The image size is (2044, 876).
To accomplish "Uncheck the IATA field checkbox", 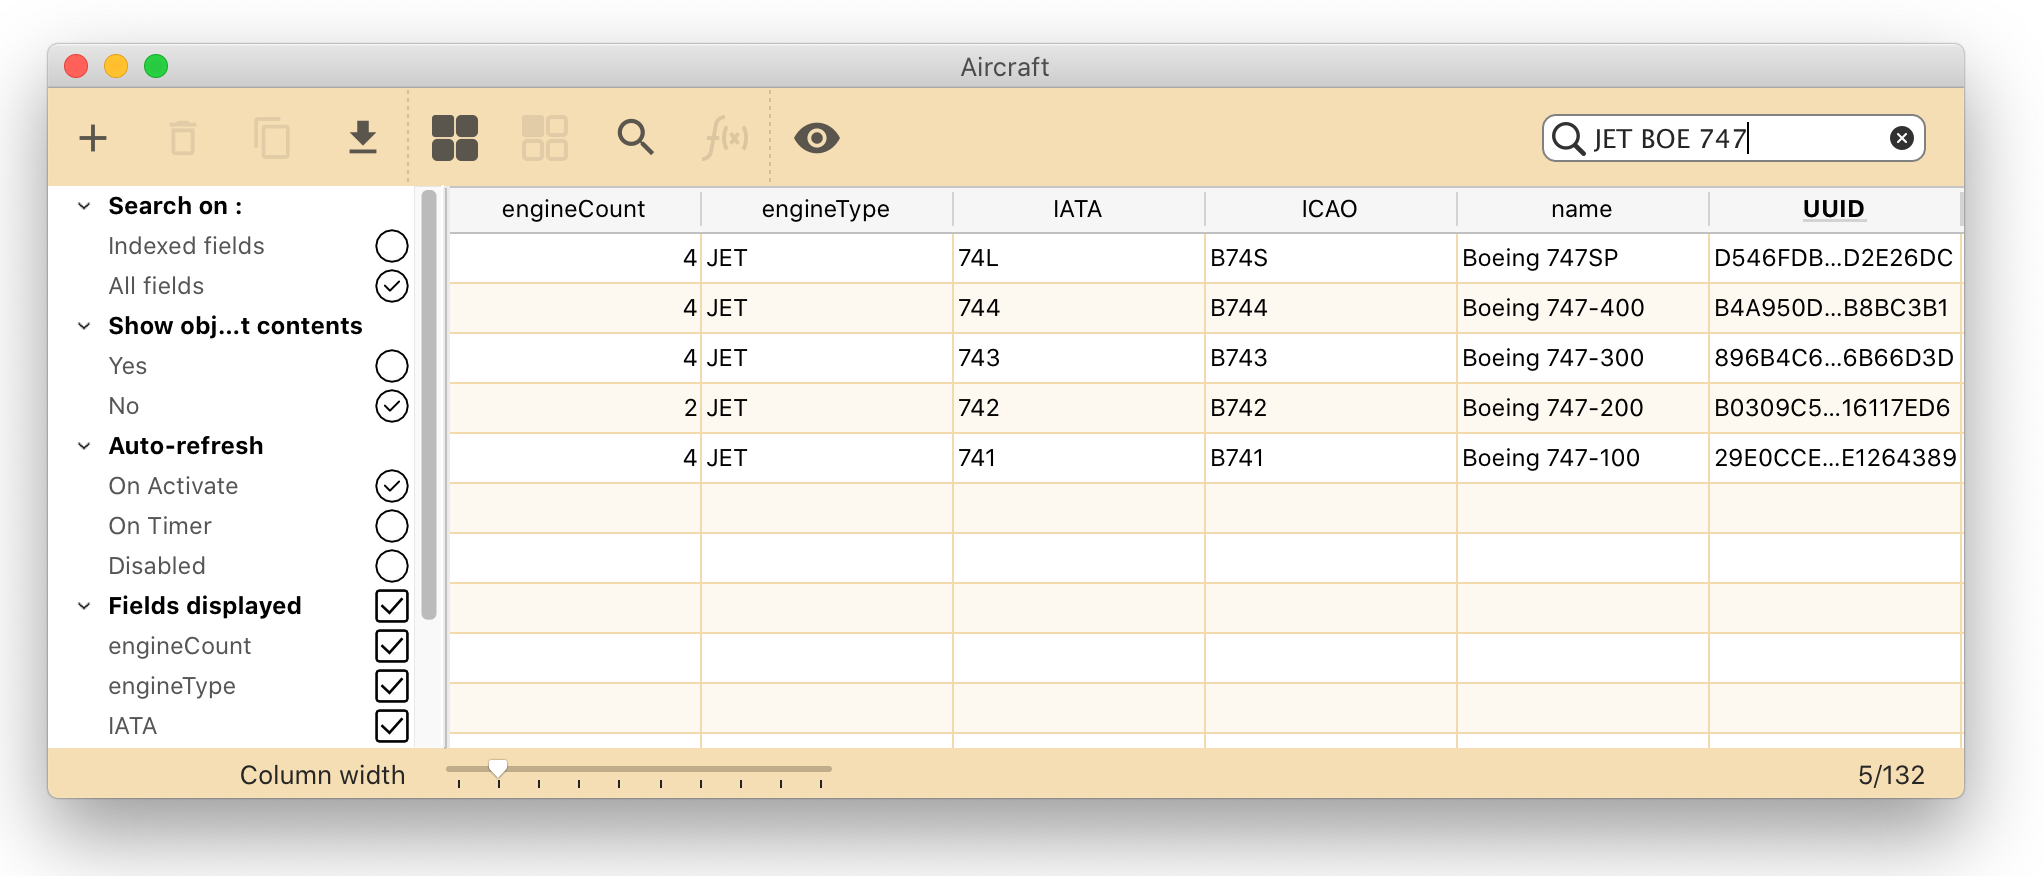I will [392, 726].
